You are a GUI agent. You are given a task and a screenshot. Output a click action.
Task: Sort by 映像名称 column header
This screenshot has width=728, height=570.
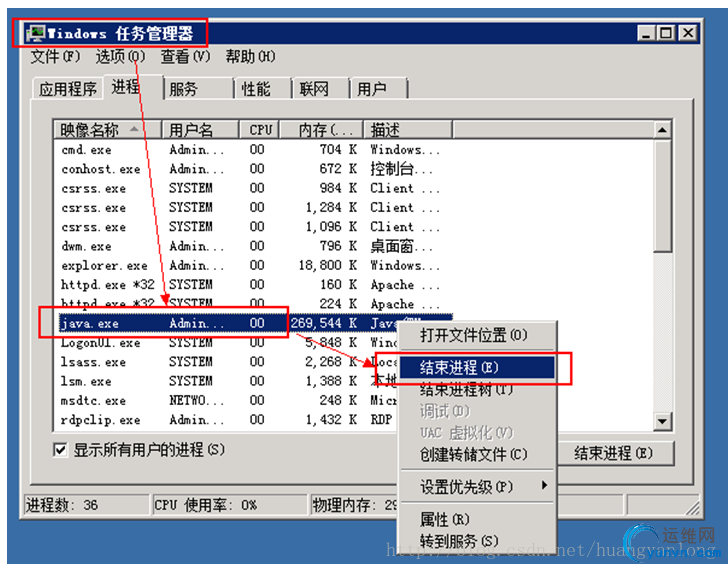(x=108, y=130)
